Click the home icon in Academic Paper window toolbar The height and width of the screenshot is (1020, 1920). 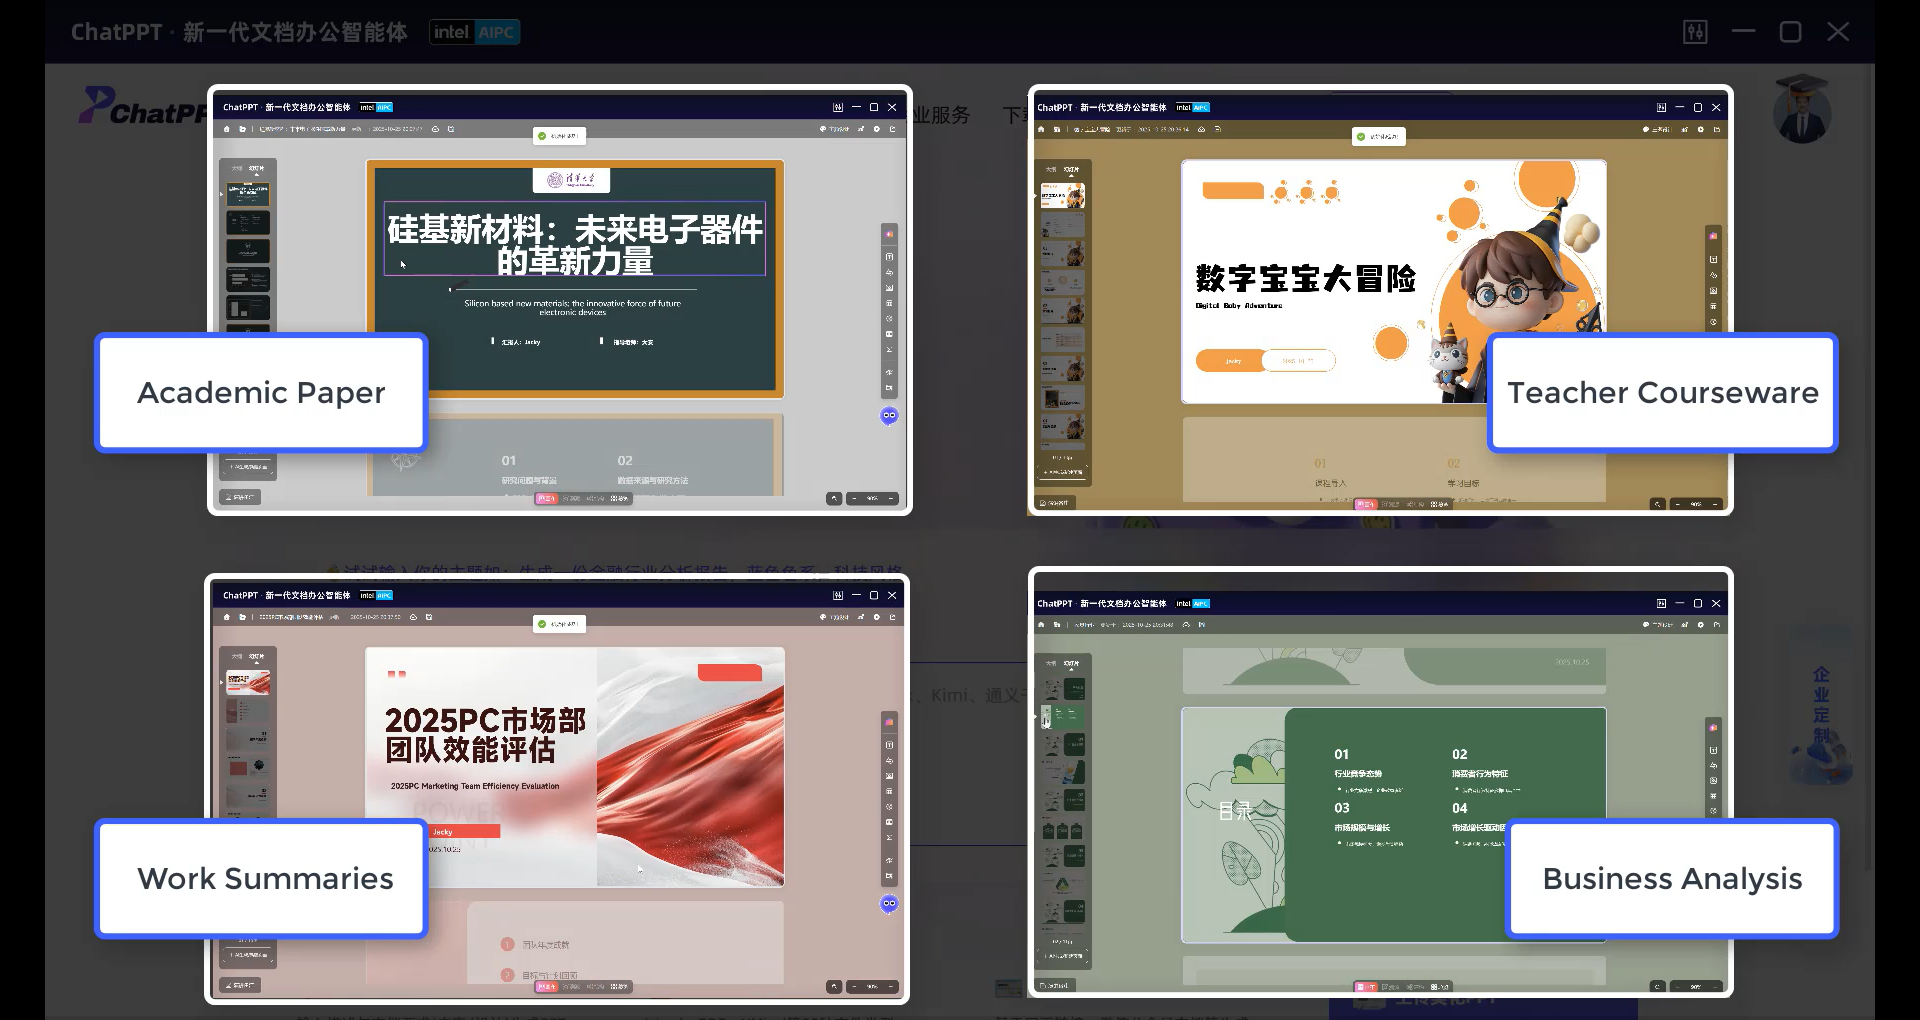(227, 129)
